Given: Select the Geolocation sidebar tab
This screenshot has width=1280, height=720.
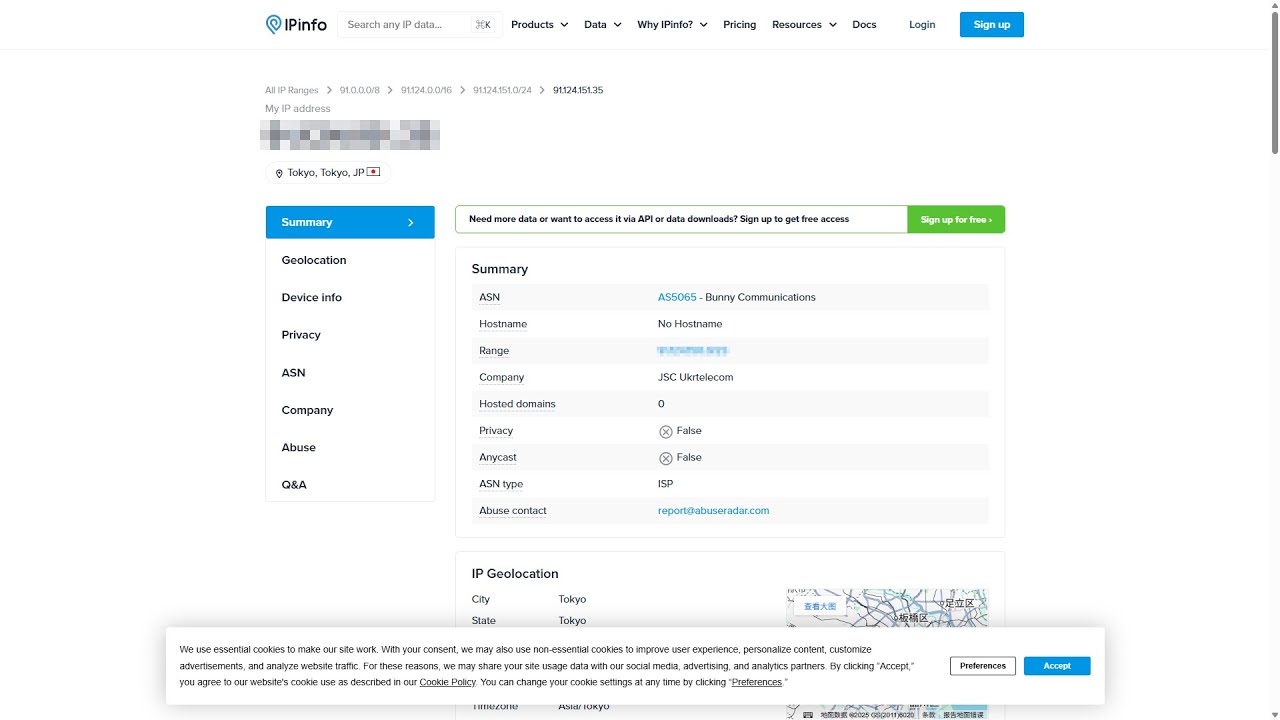Looking at the screenshot, I should 350,260.
